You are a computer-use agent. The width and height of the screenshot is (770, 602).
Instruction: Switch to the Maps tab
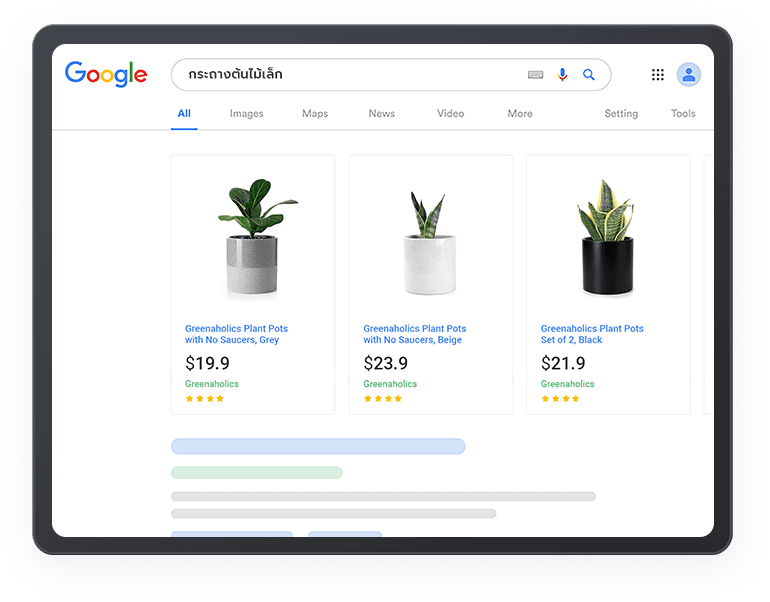315,114
